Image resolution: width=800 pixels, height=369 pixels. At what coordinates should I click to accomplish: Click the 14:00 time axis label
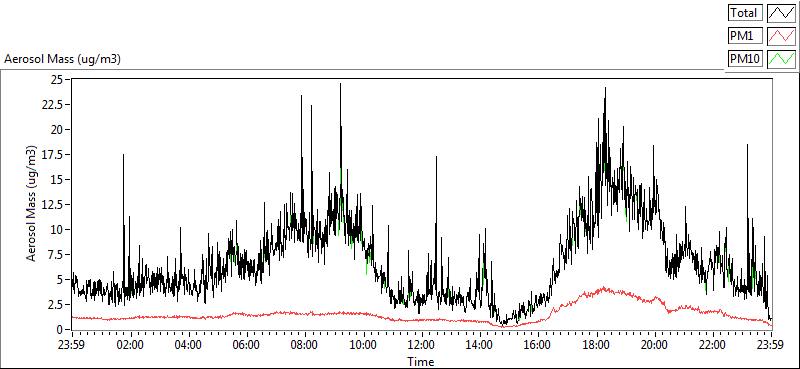pyautogui.click(x=480, y=345)
